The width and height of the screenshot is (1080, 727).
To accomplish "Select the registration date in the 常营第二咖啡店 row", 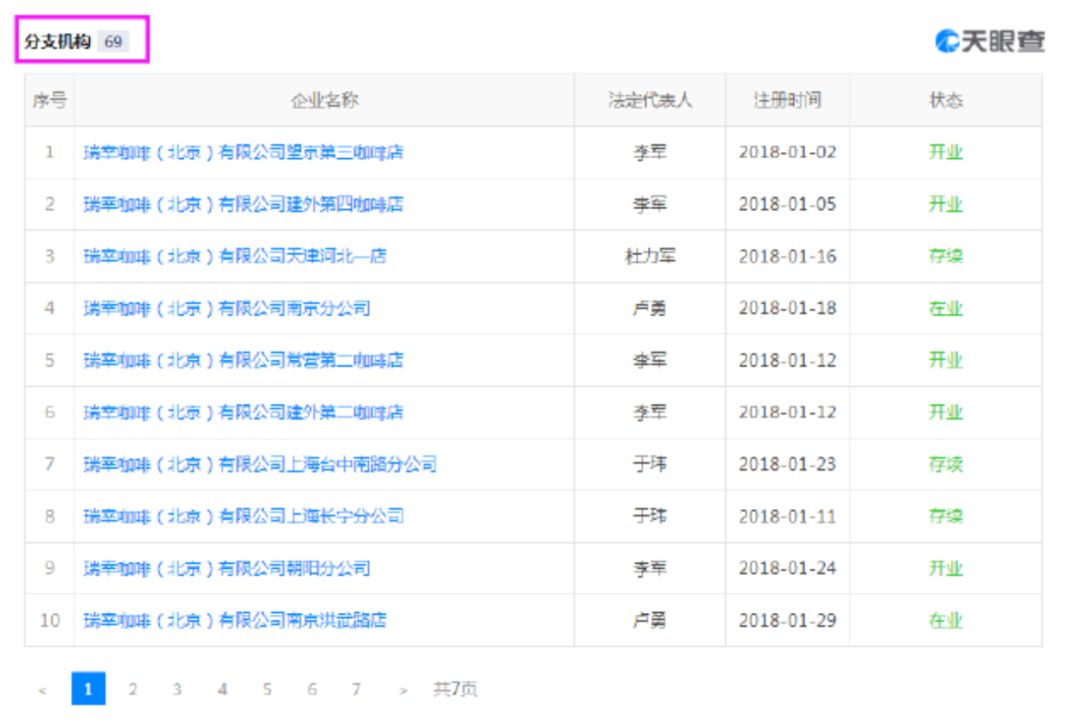I will pyautogui.click(x=787, y=360).
